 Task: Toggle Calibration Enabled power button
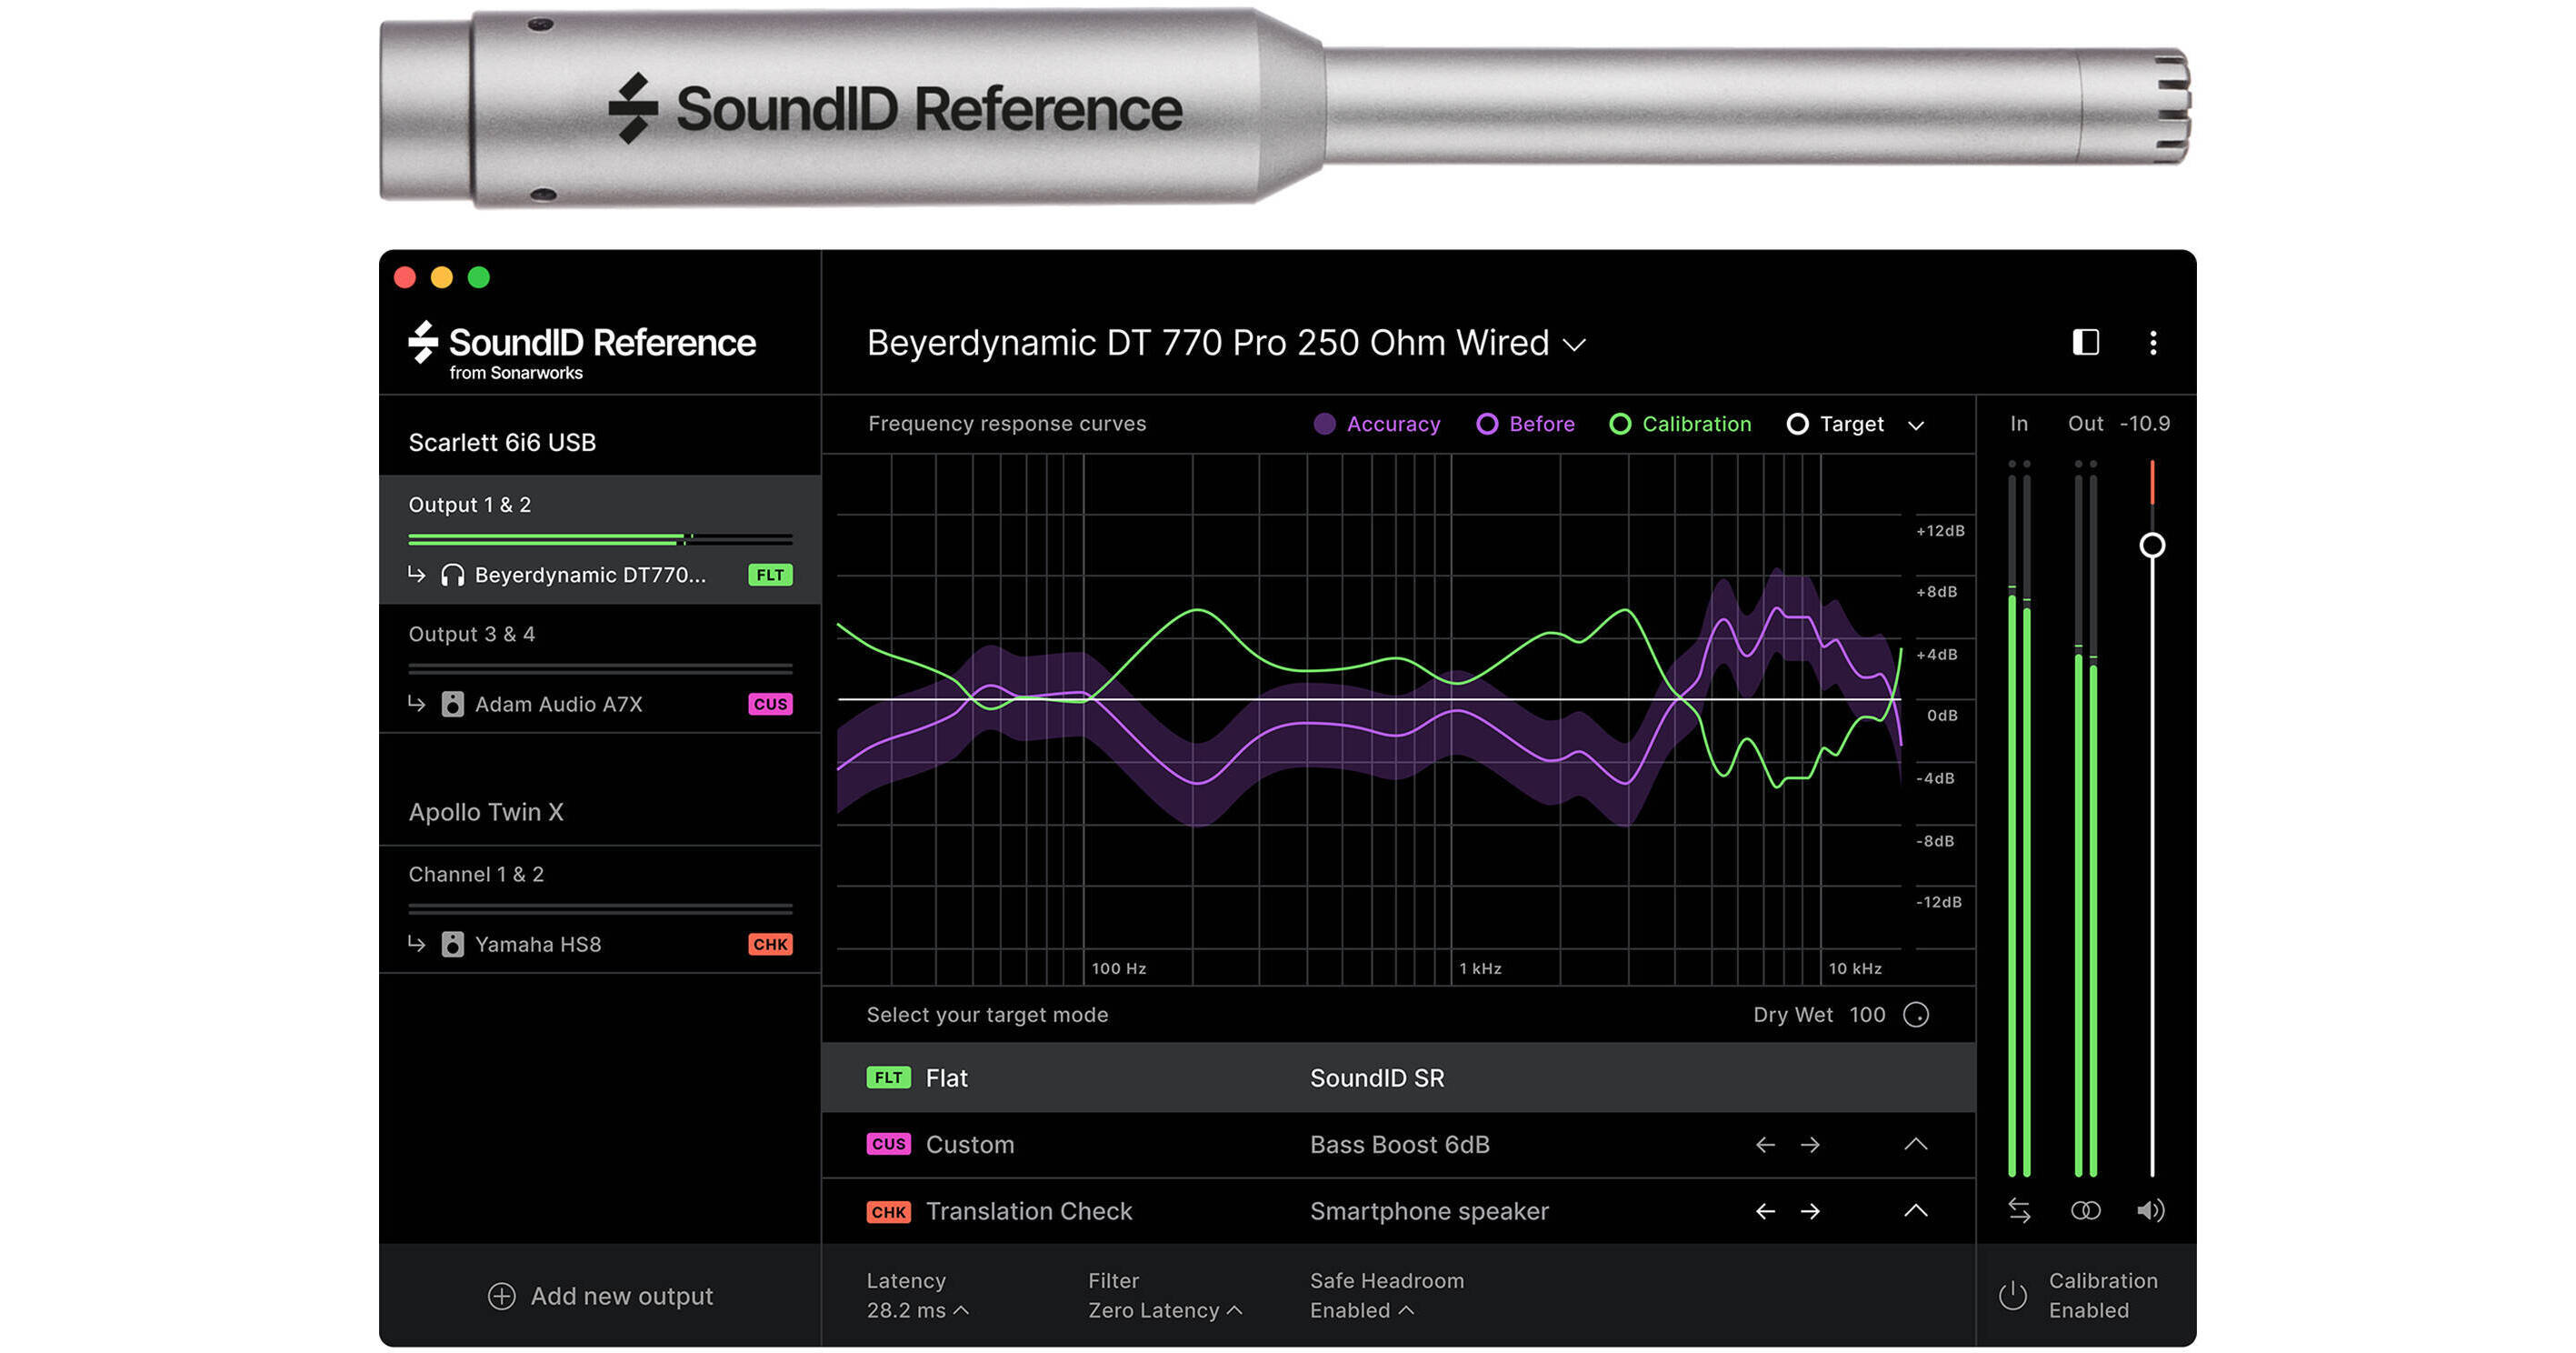click(2013, 1295)
